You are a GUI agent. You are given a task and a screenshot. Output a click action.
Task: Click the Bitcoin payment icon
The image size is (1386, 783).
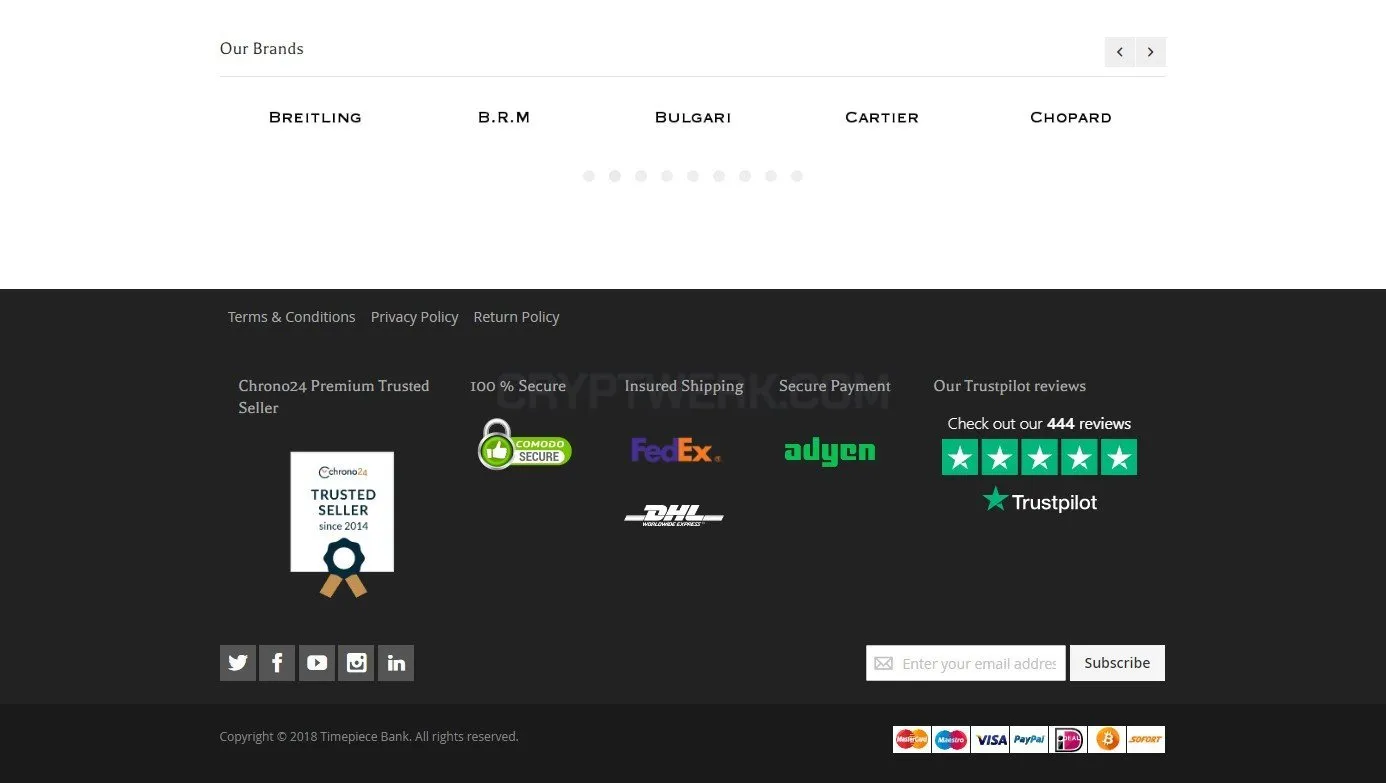click(x=1107, y=739)
